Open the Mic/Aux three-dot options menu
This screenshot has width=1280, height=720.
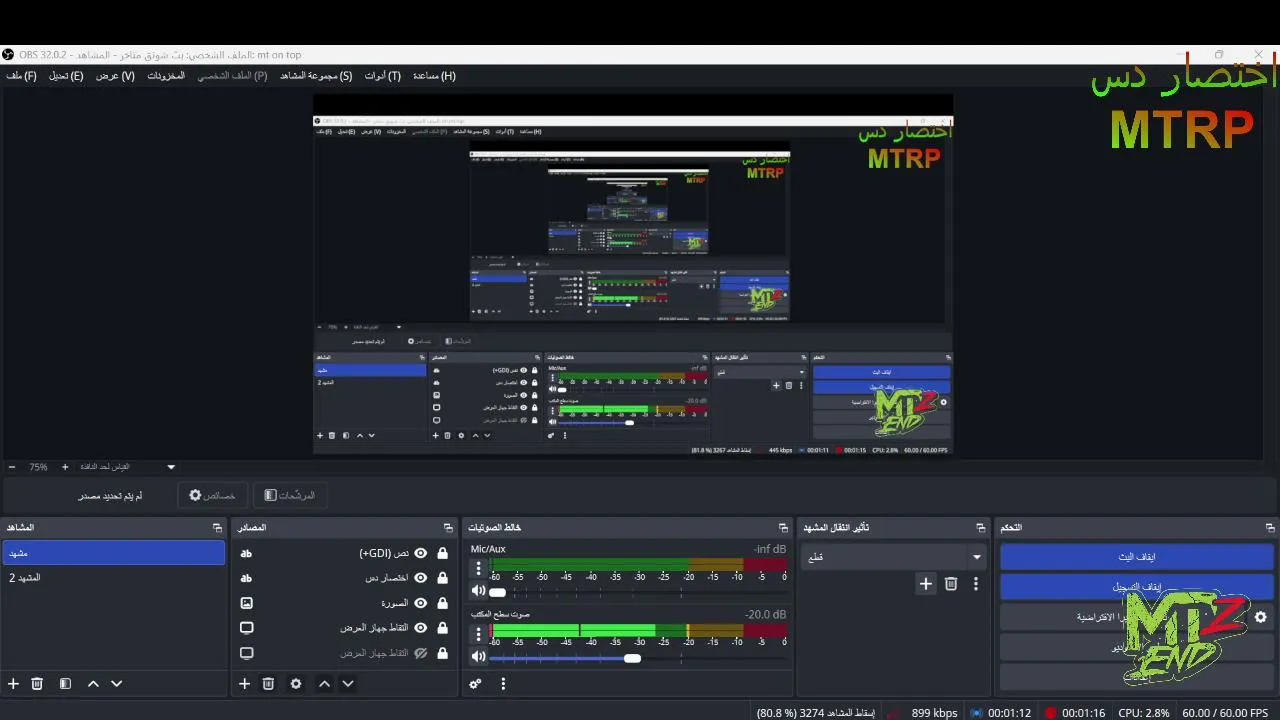(478, 569)
